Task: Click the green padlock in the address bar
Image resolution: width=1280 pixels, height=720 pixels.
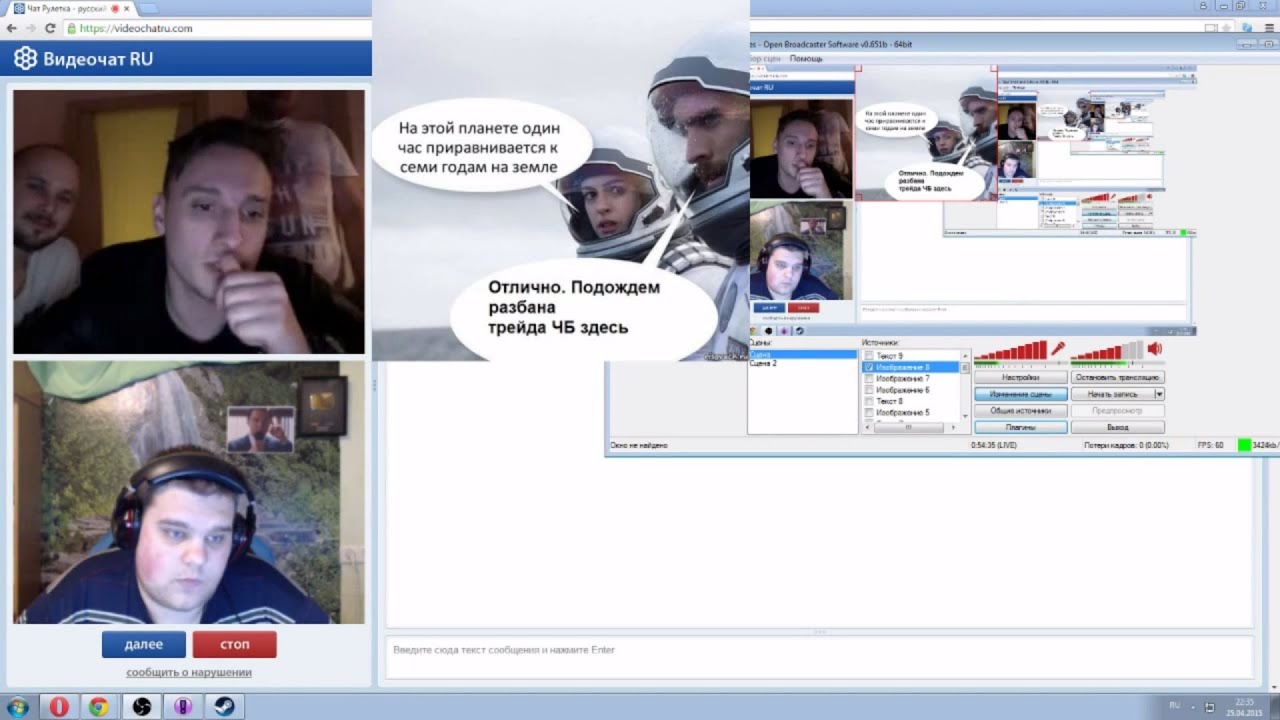Action: pyautogui.click(x=72, y=28)
